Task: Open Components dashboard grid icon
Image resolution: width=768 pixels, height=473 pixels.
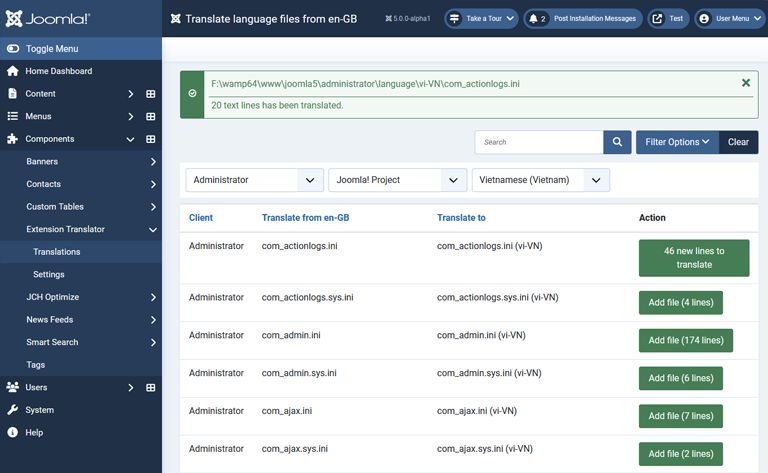Action: (151, 139)
